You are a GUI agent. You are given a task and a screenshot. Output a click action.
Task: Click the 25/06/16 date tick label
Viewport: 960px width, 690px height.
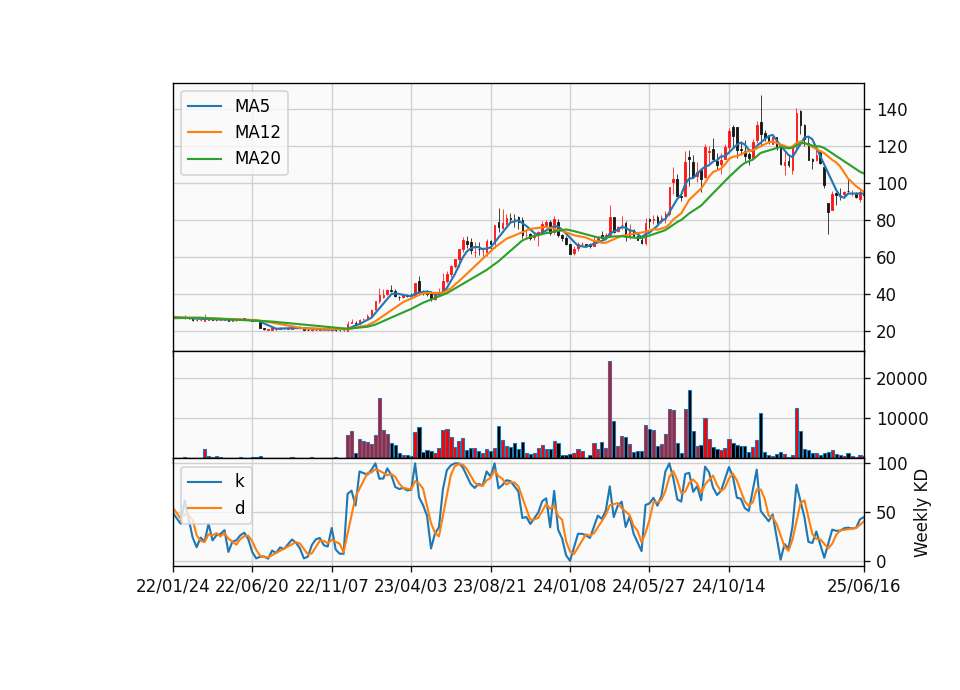pos(864,587)
